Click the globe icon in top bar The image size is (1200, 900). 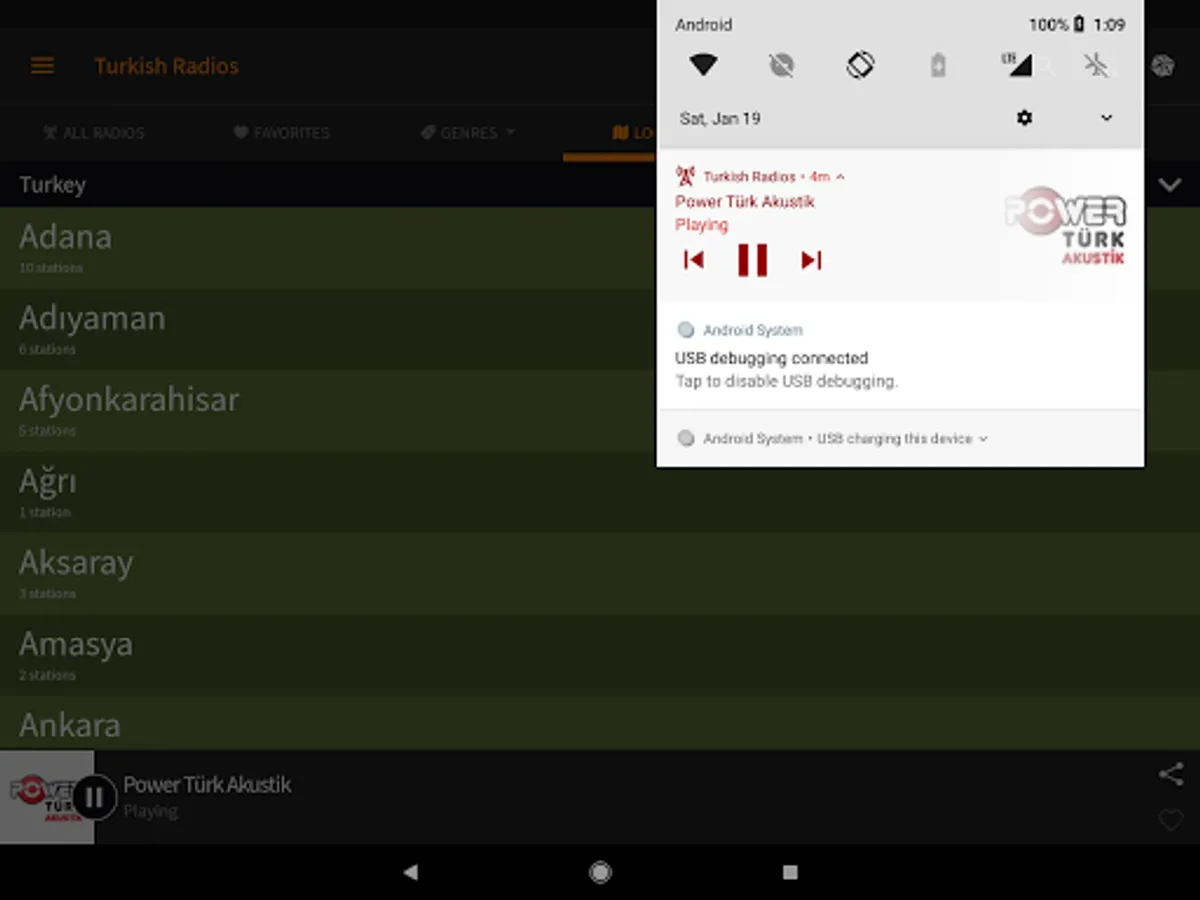coord(1162,66)
